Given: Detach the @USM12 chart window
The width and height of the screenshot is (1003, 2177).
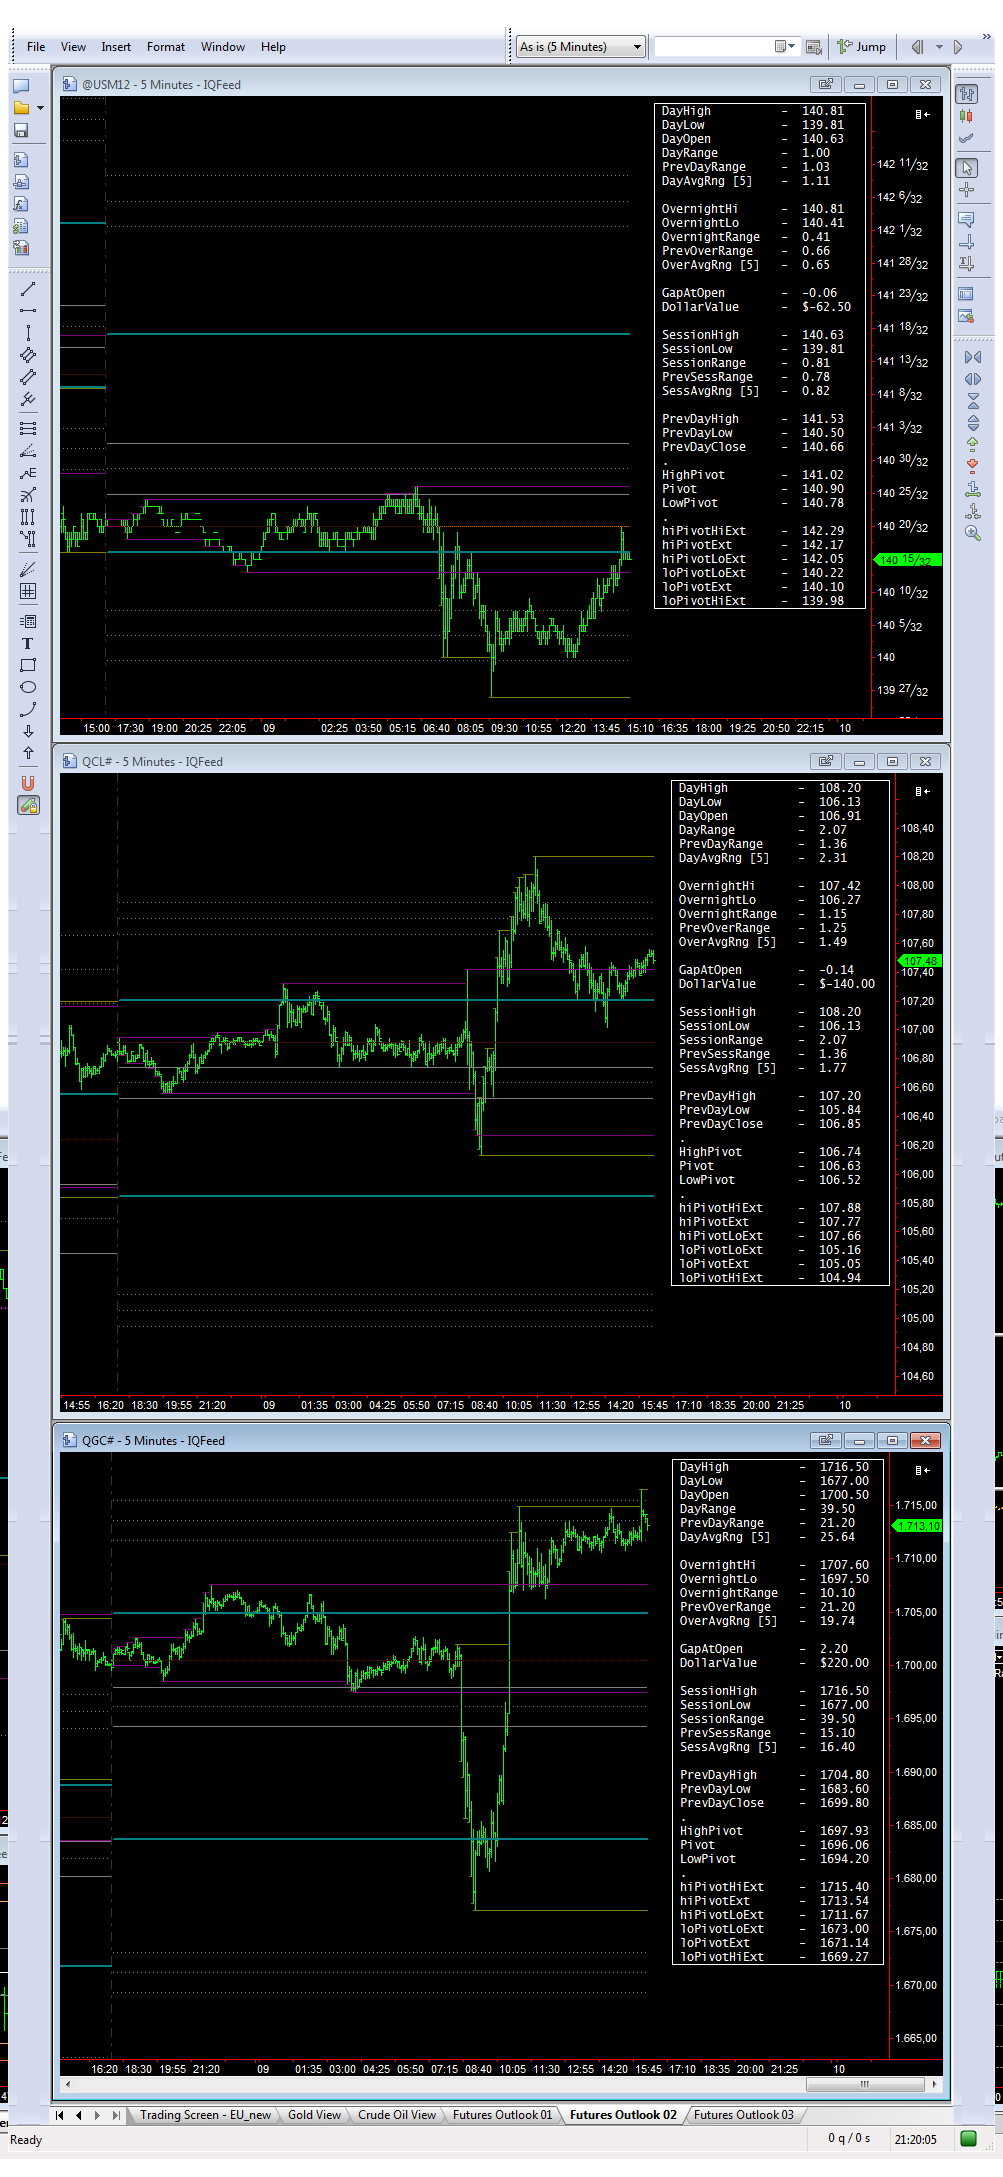Looking at the screenshot, I should pyautogui.click(x=825, y=85).
